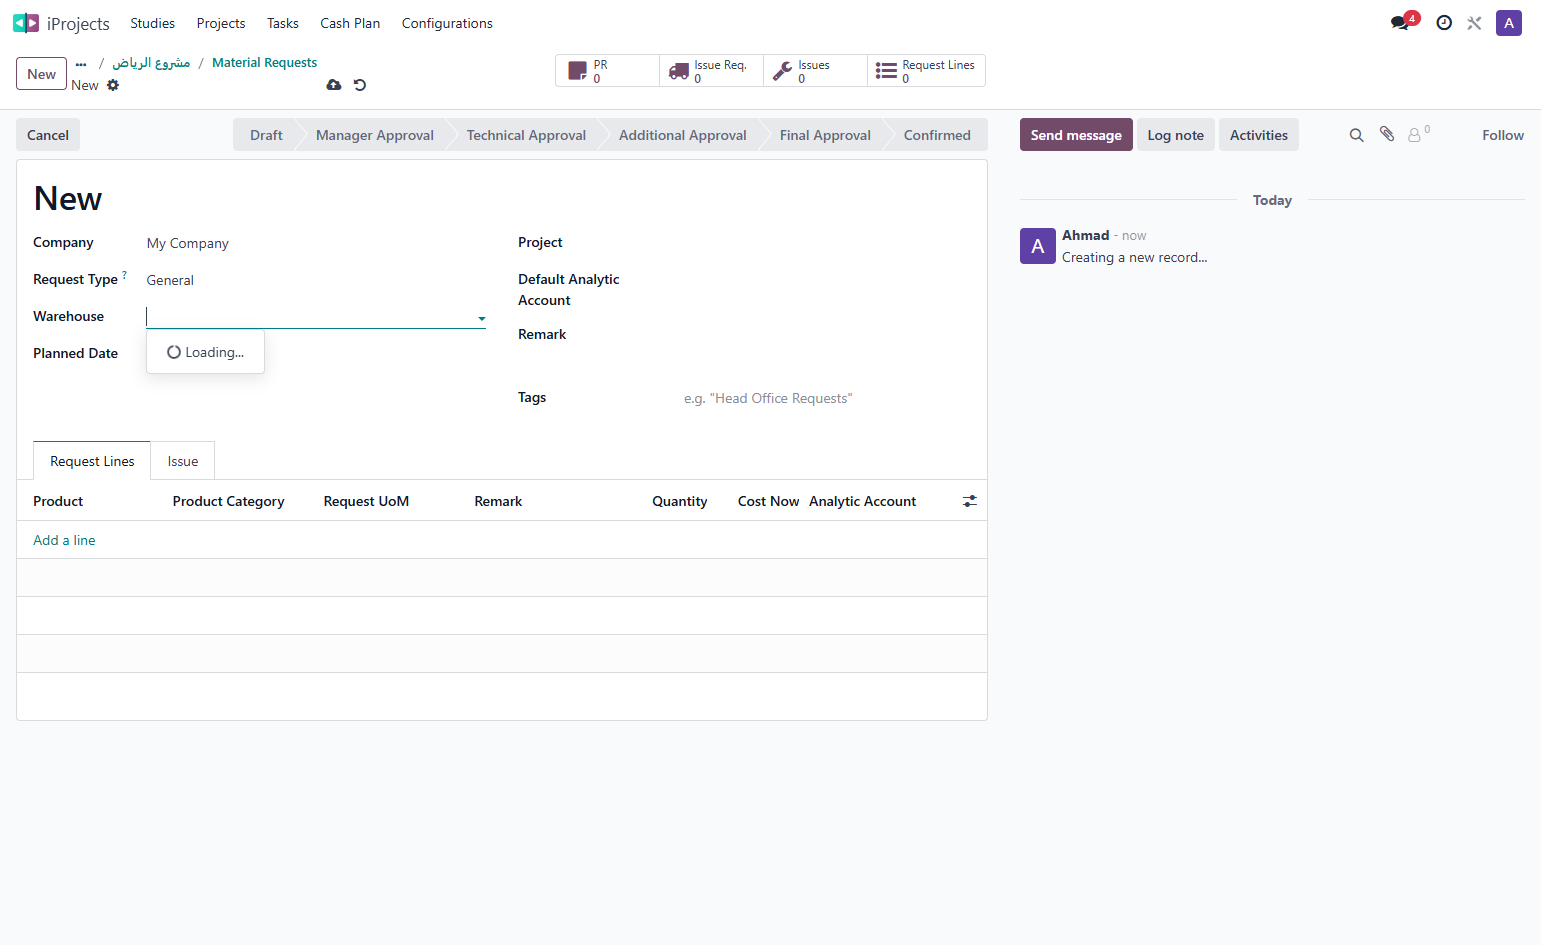The width and height of the screenshot is (1541, 945).
Task: Go to Material Requests breadcrumb
Action: pyautogui.click(x=264, y=62)
